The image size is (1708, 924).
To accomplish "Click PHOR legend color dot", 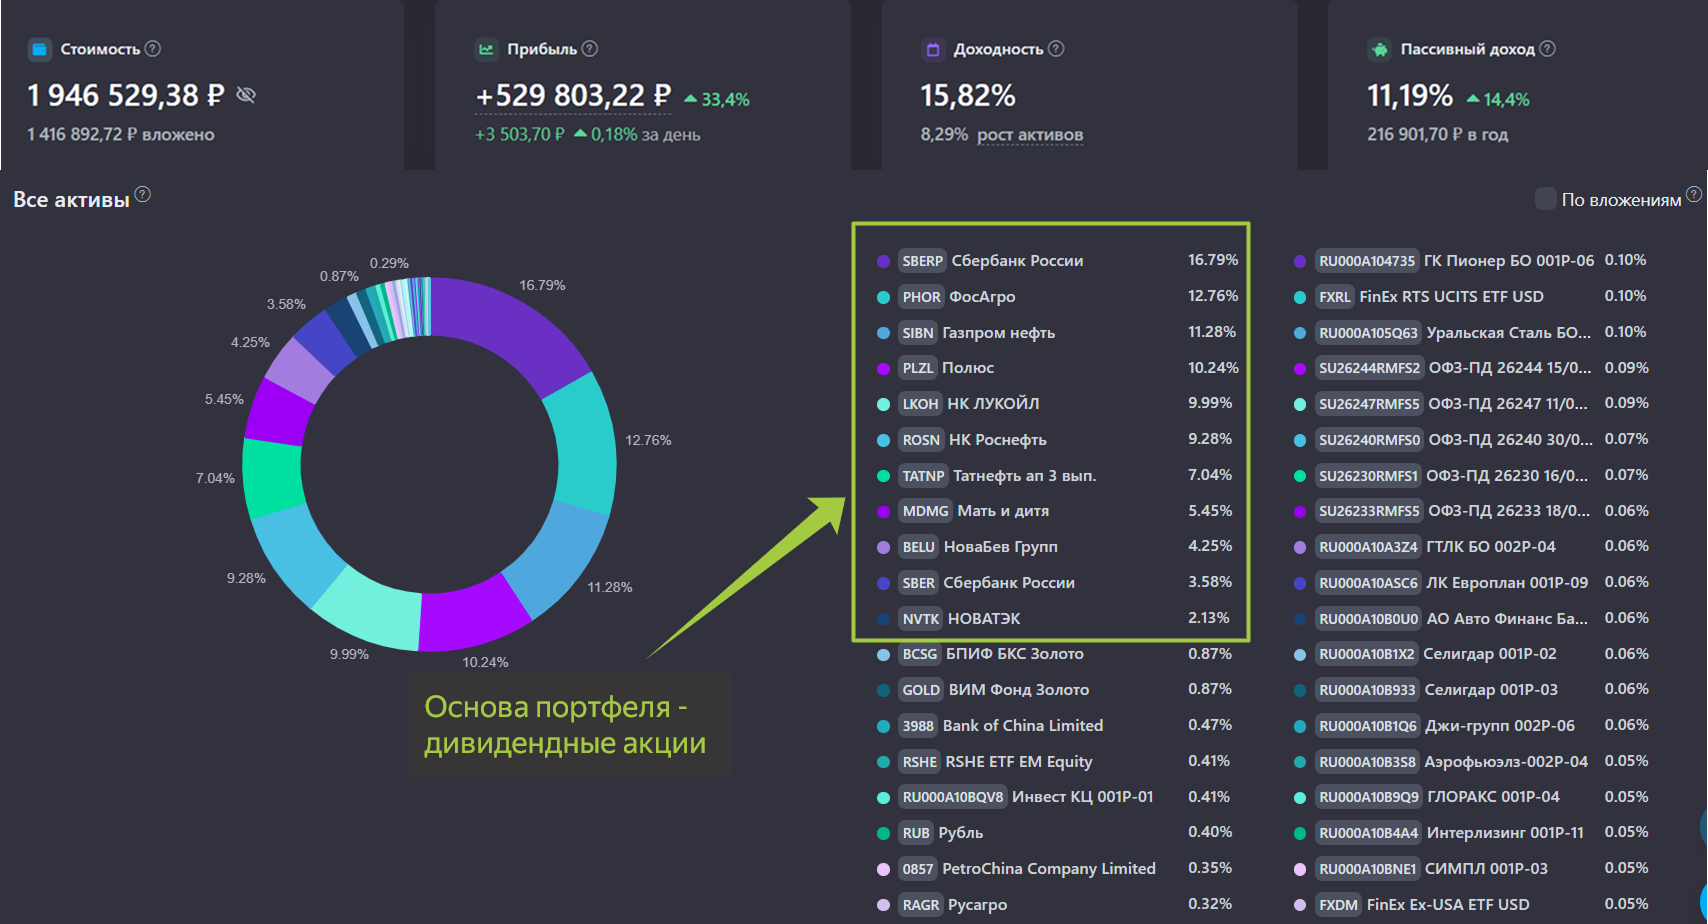I will [x=883, y=297].
